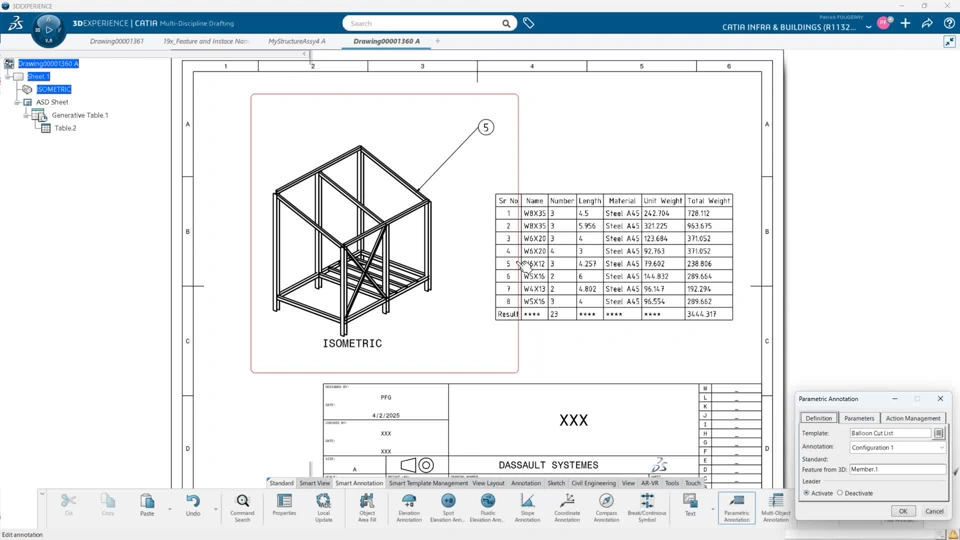Click the share arrow icon

pyautogui.click(x=927, y=23)
